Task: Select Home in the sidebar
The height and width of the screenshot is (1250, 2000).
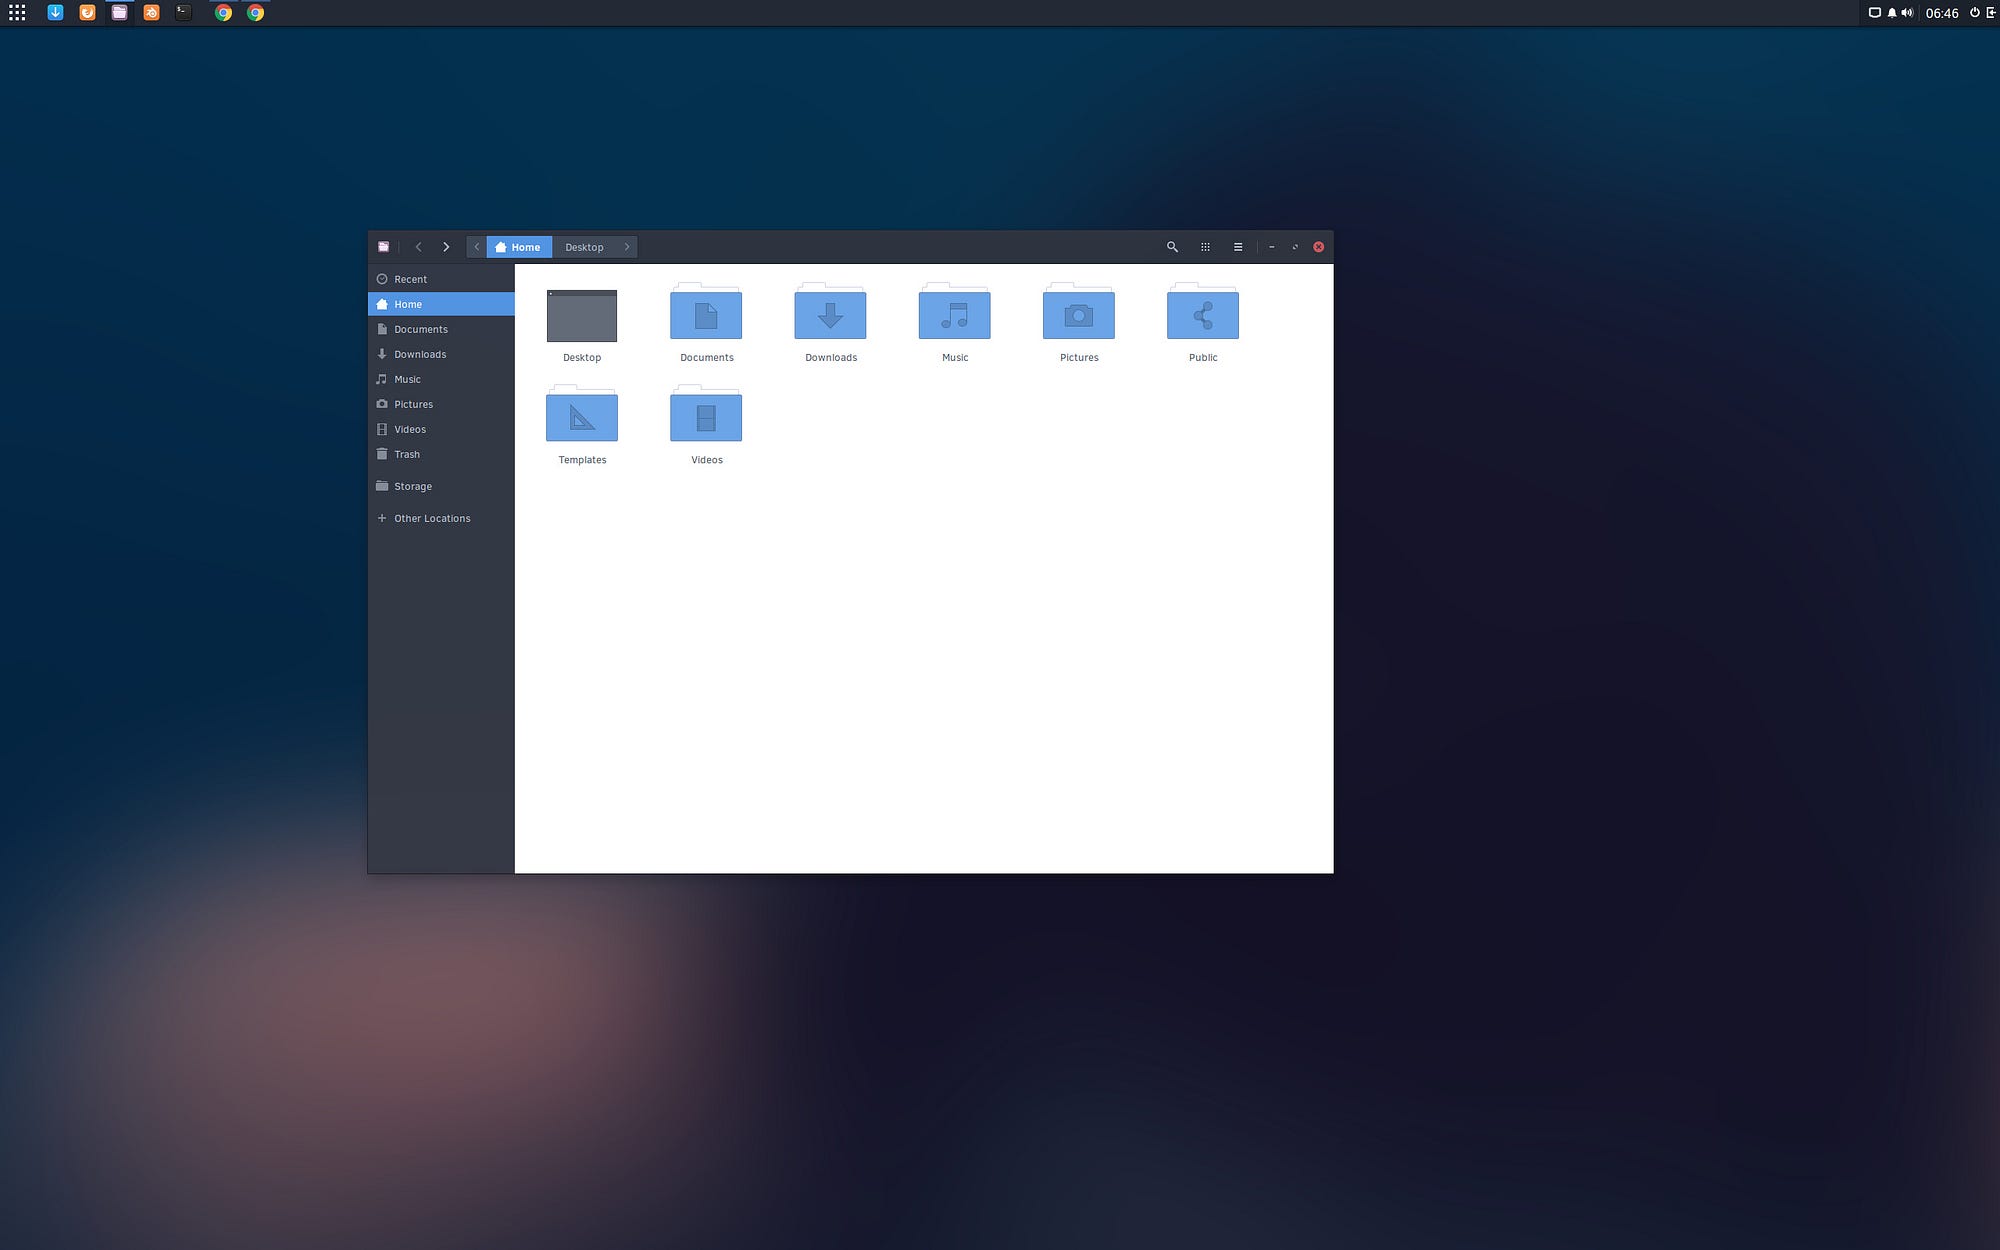Action: point(441,304)
